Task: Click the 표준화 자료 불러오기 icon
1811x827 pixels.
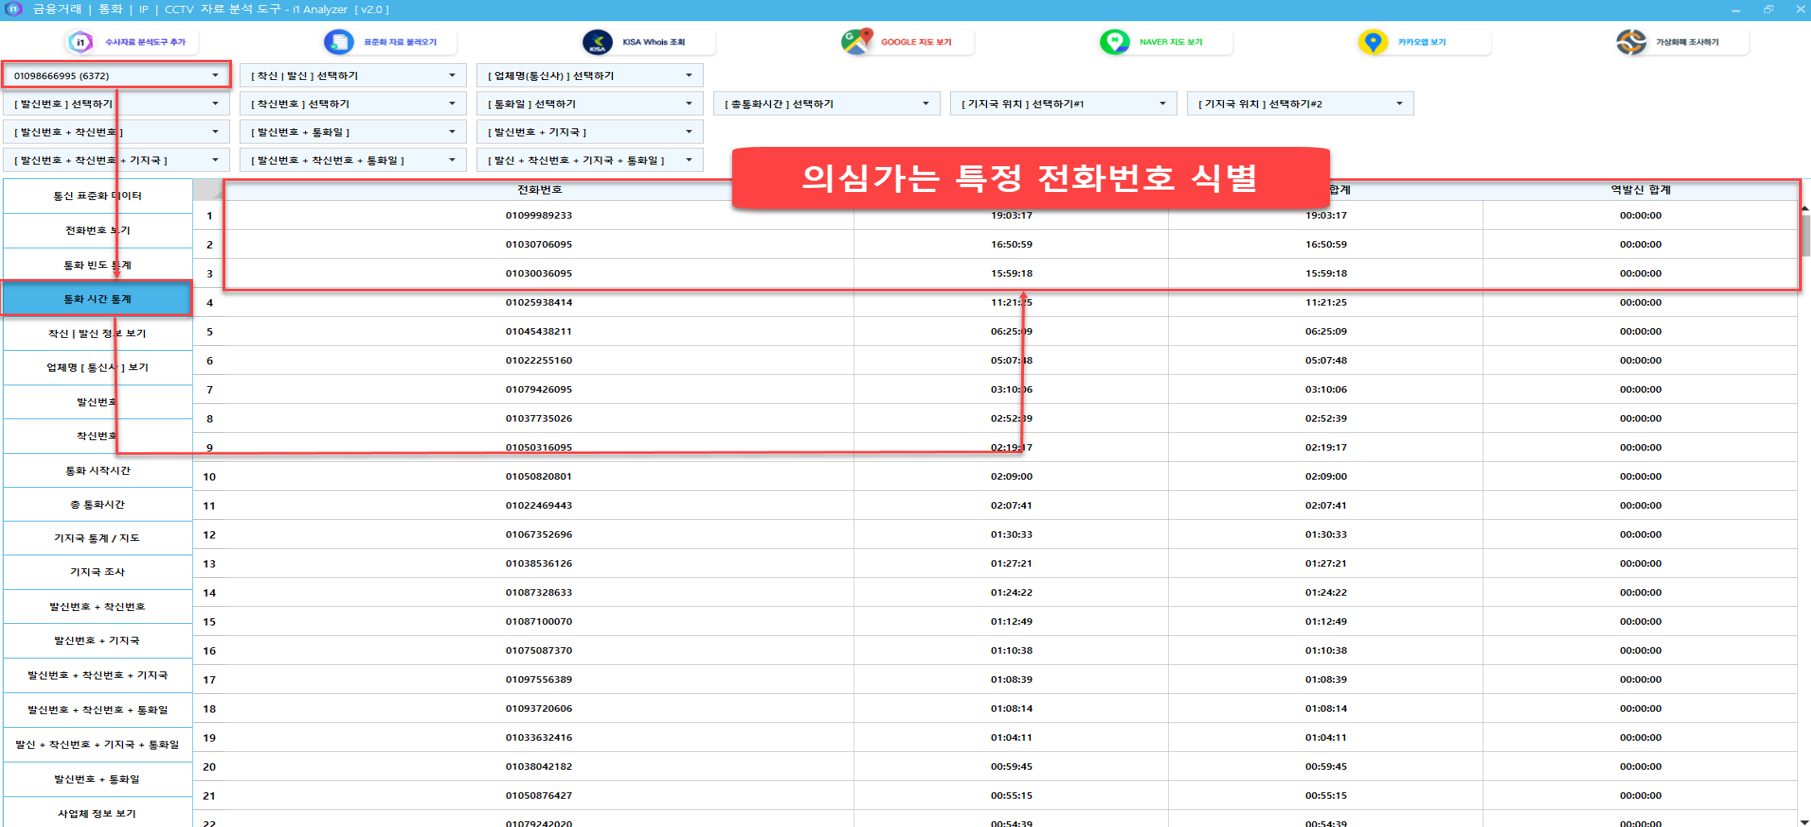Action: point(339,42)
